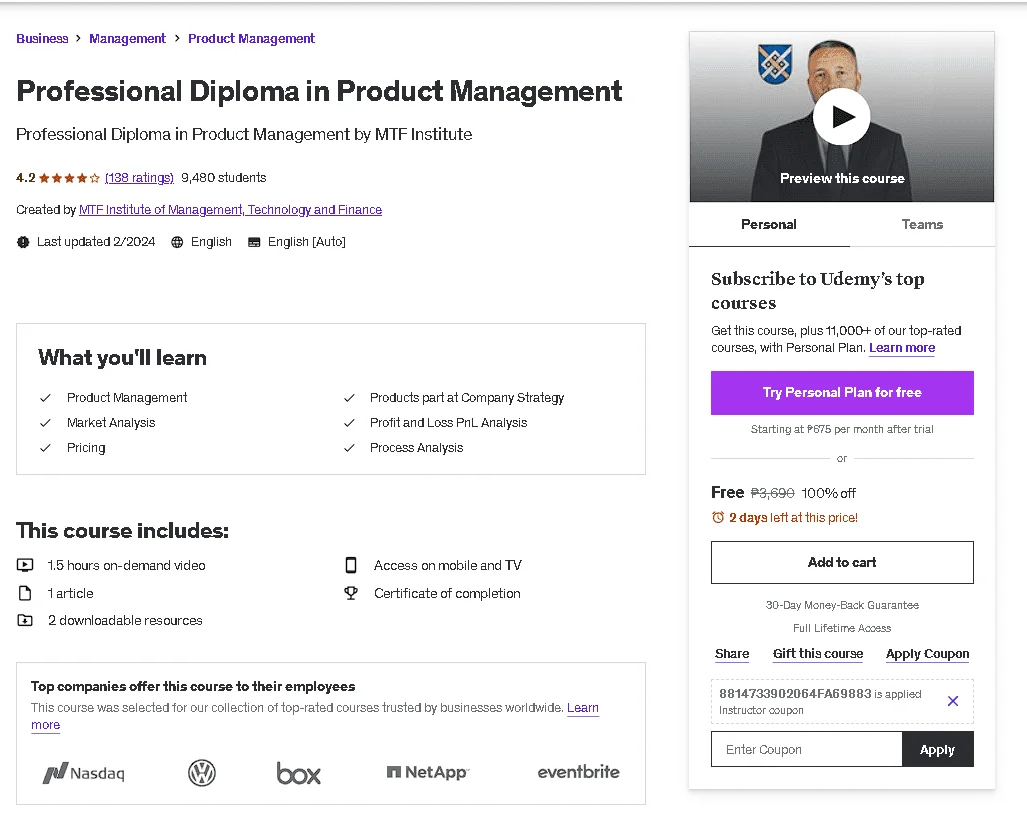Click checkmark beside Products part at Company Strategy
The width and height of the screenshot is (1027, 817).
(349, 398)
